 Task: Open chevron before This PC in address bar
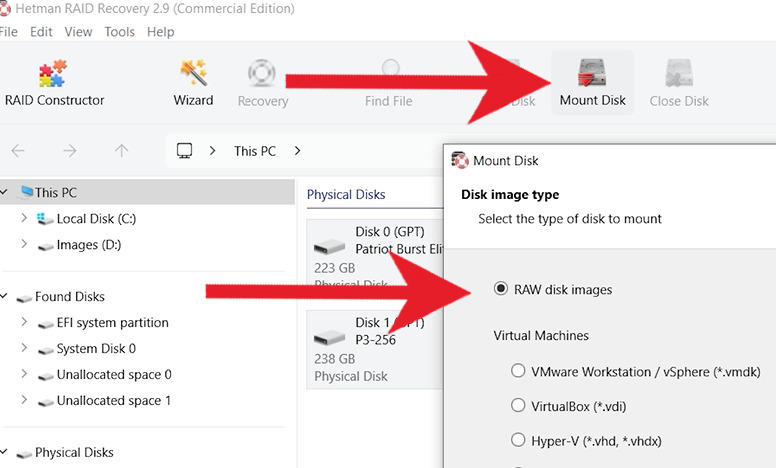tap(212, 150)
